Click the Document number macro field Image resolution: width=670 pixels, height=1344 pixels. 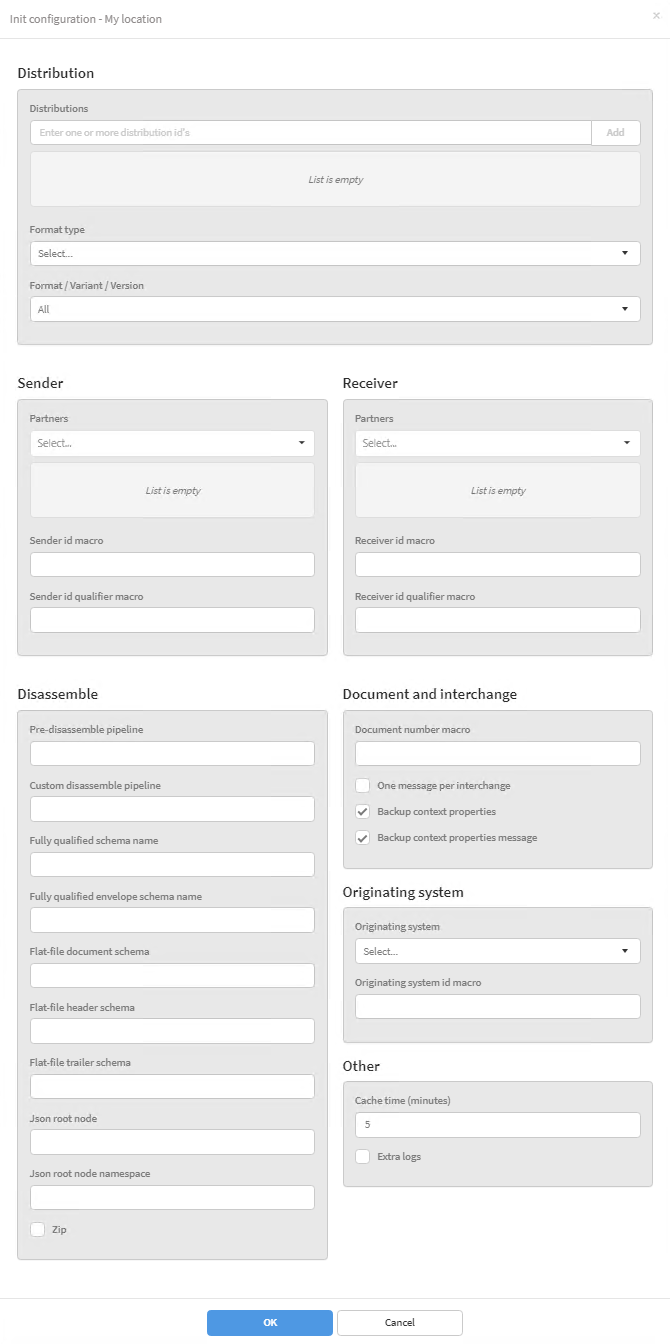(x=497, y=754)
